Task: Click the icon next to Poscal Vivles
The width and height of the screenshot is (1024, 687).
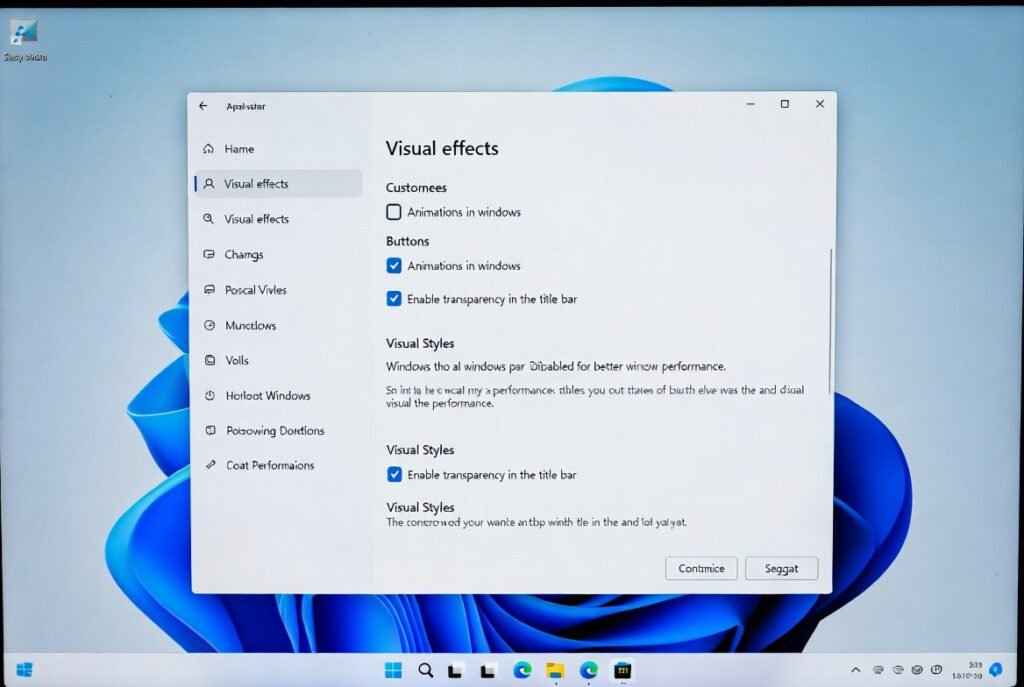Action: [x=208, y=290]
